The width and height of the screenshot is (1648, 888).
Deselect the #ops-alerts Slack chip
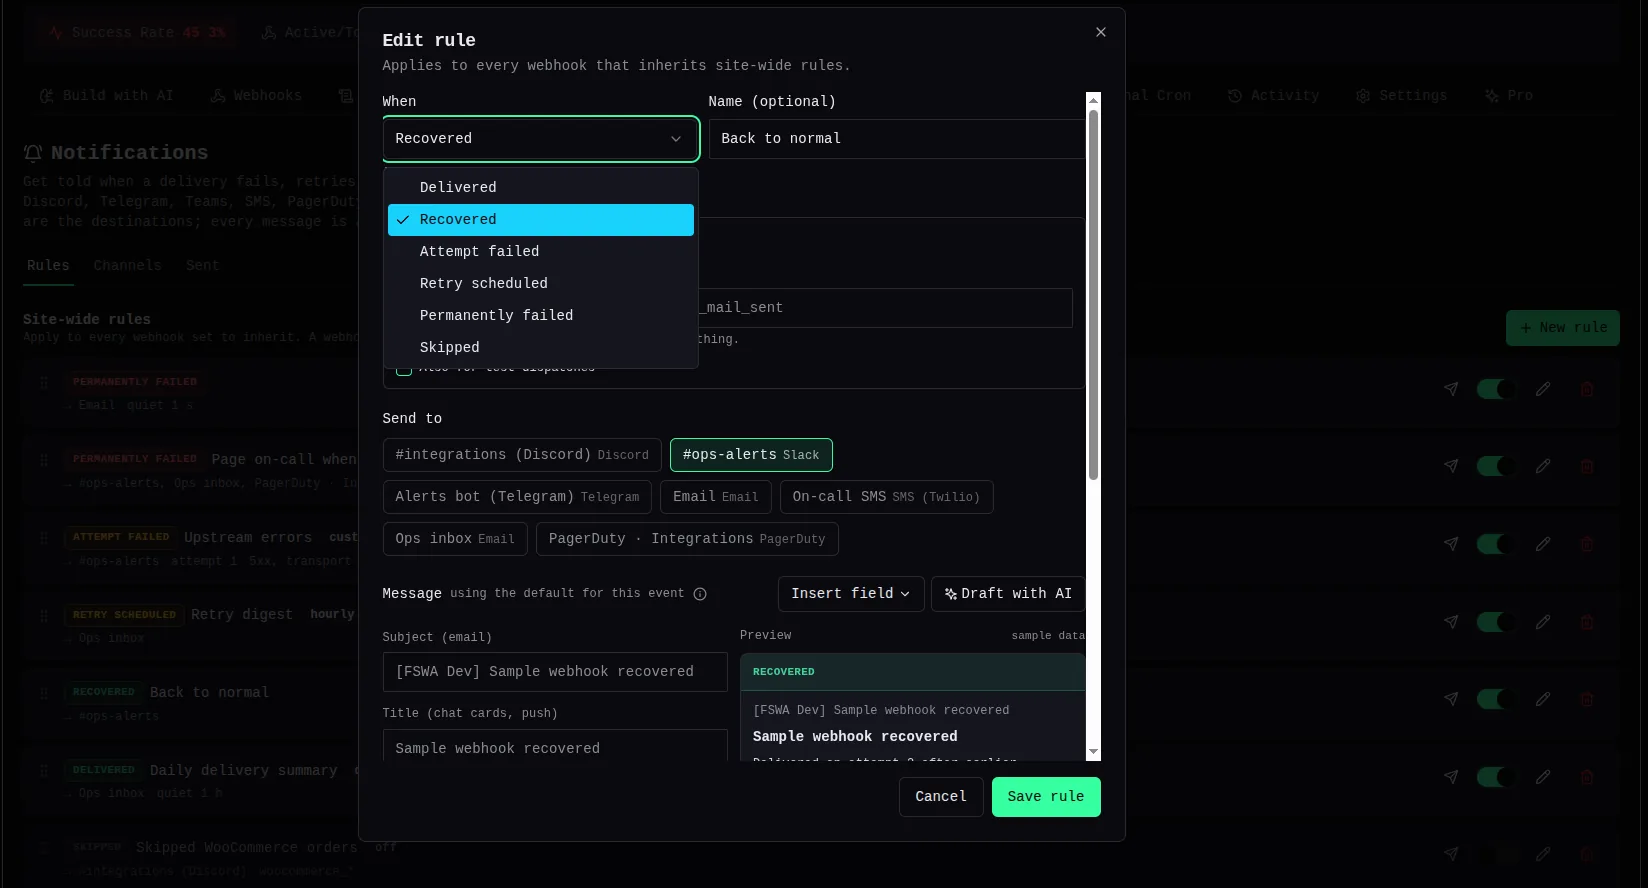pyautogui.click(x=751, y=455)
